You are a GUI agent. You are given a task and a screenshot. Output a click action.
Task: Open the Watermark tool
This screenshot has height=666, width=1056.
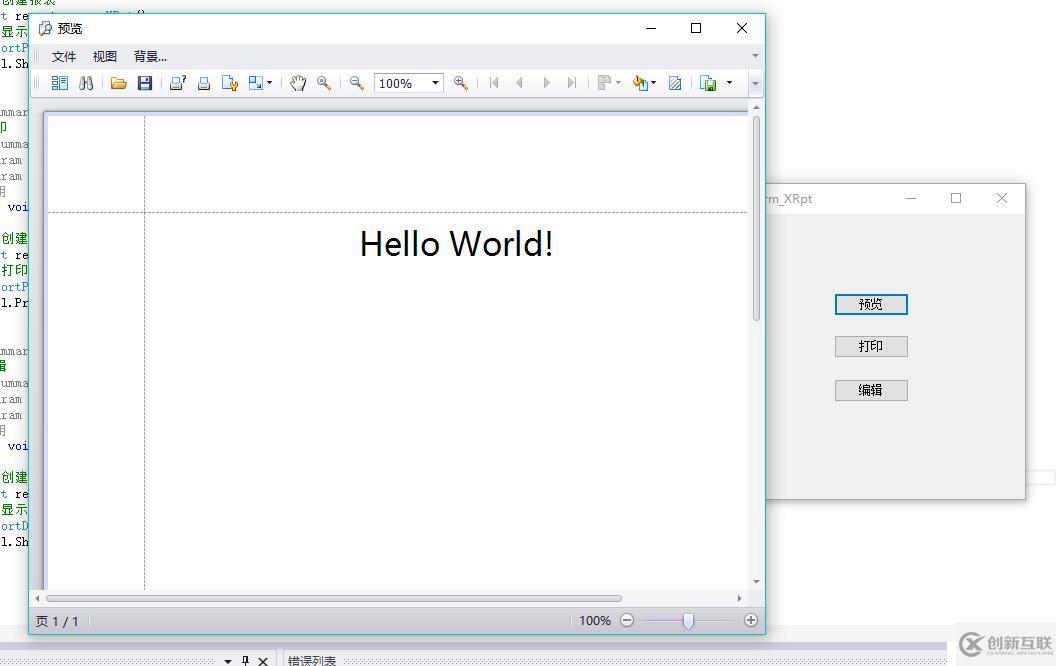(675, 83)
